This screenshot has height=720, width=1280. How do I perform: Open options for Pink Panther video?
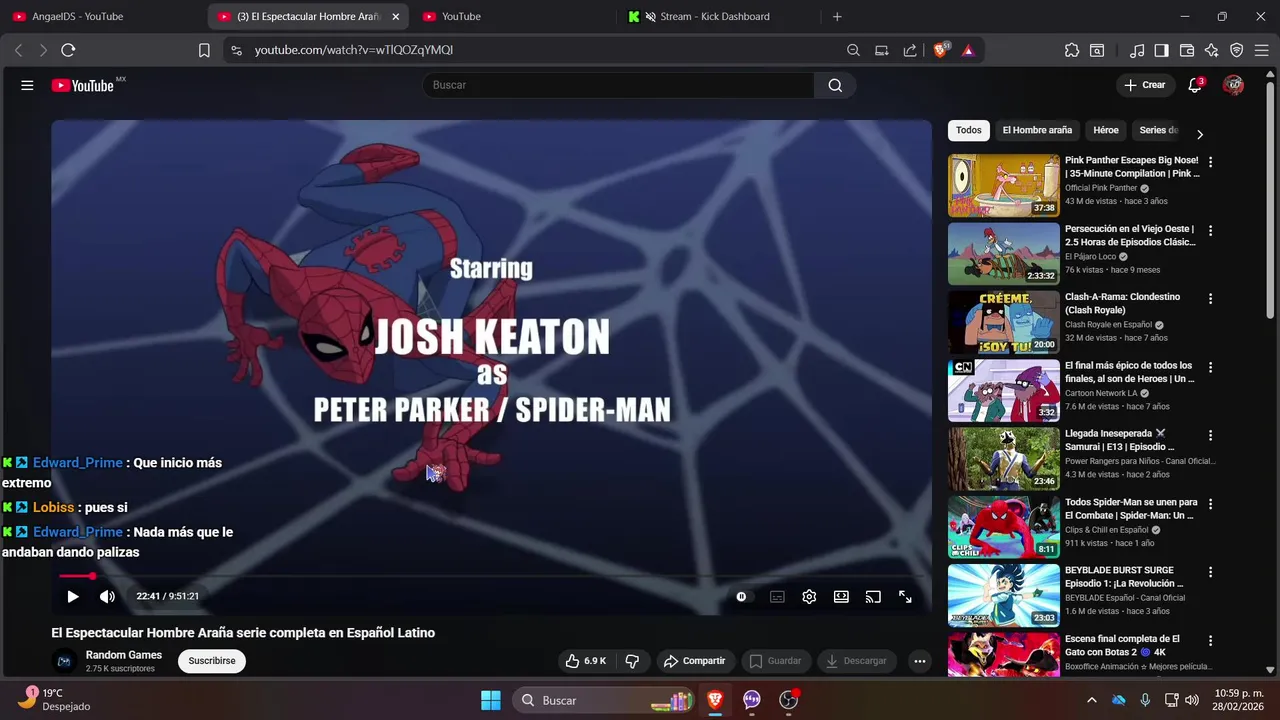(1210, 162)
